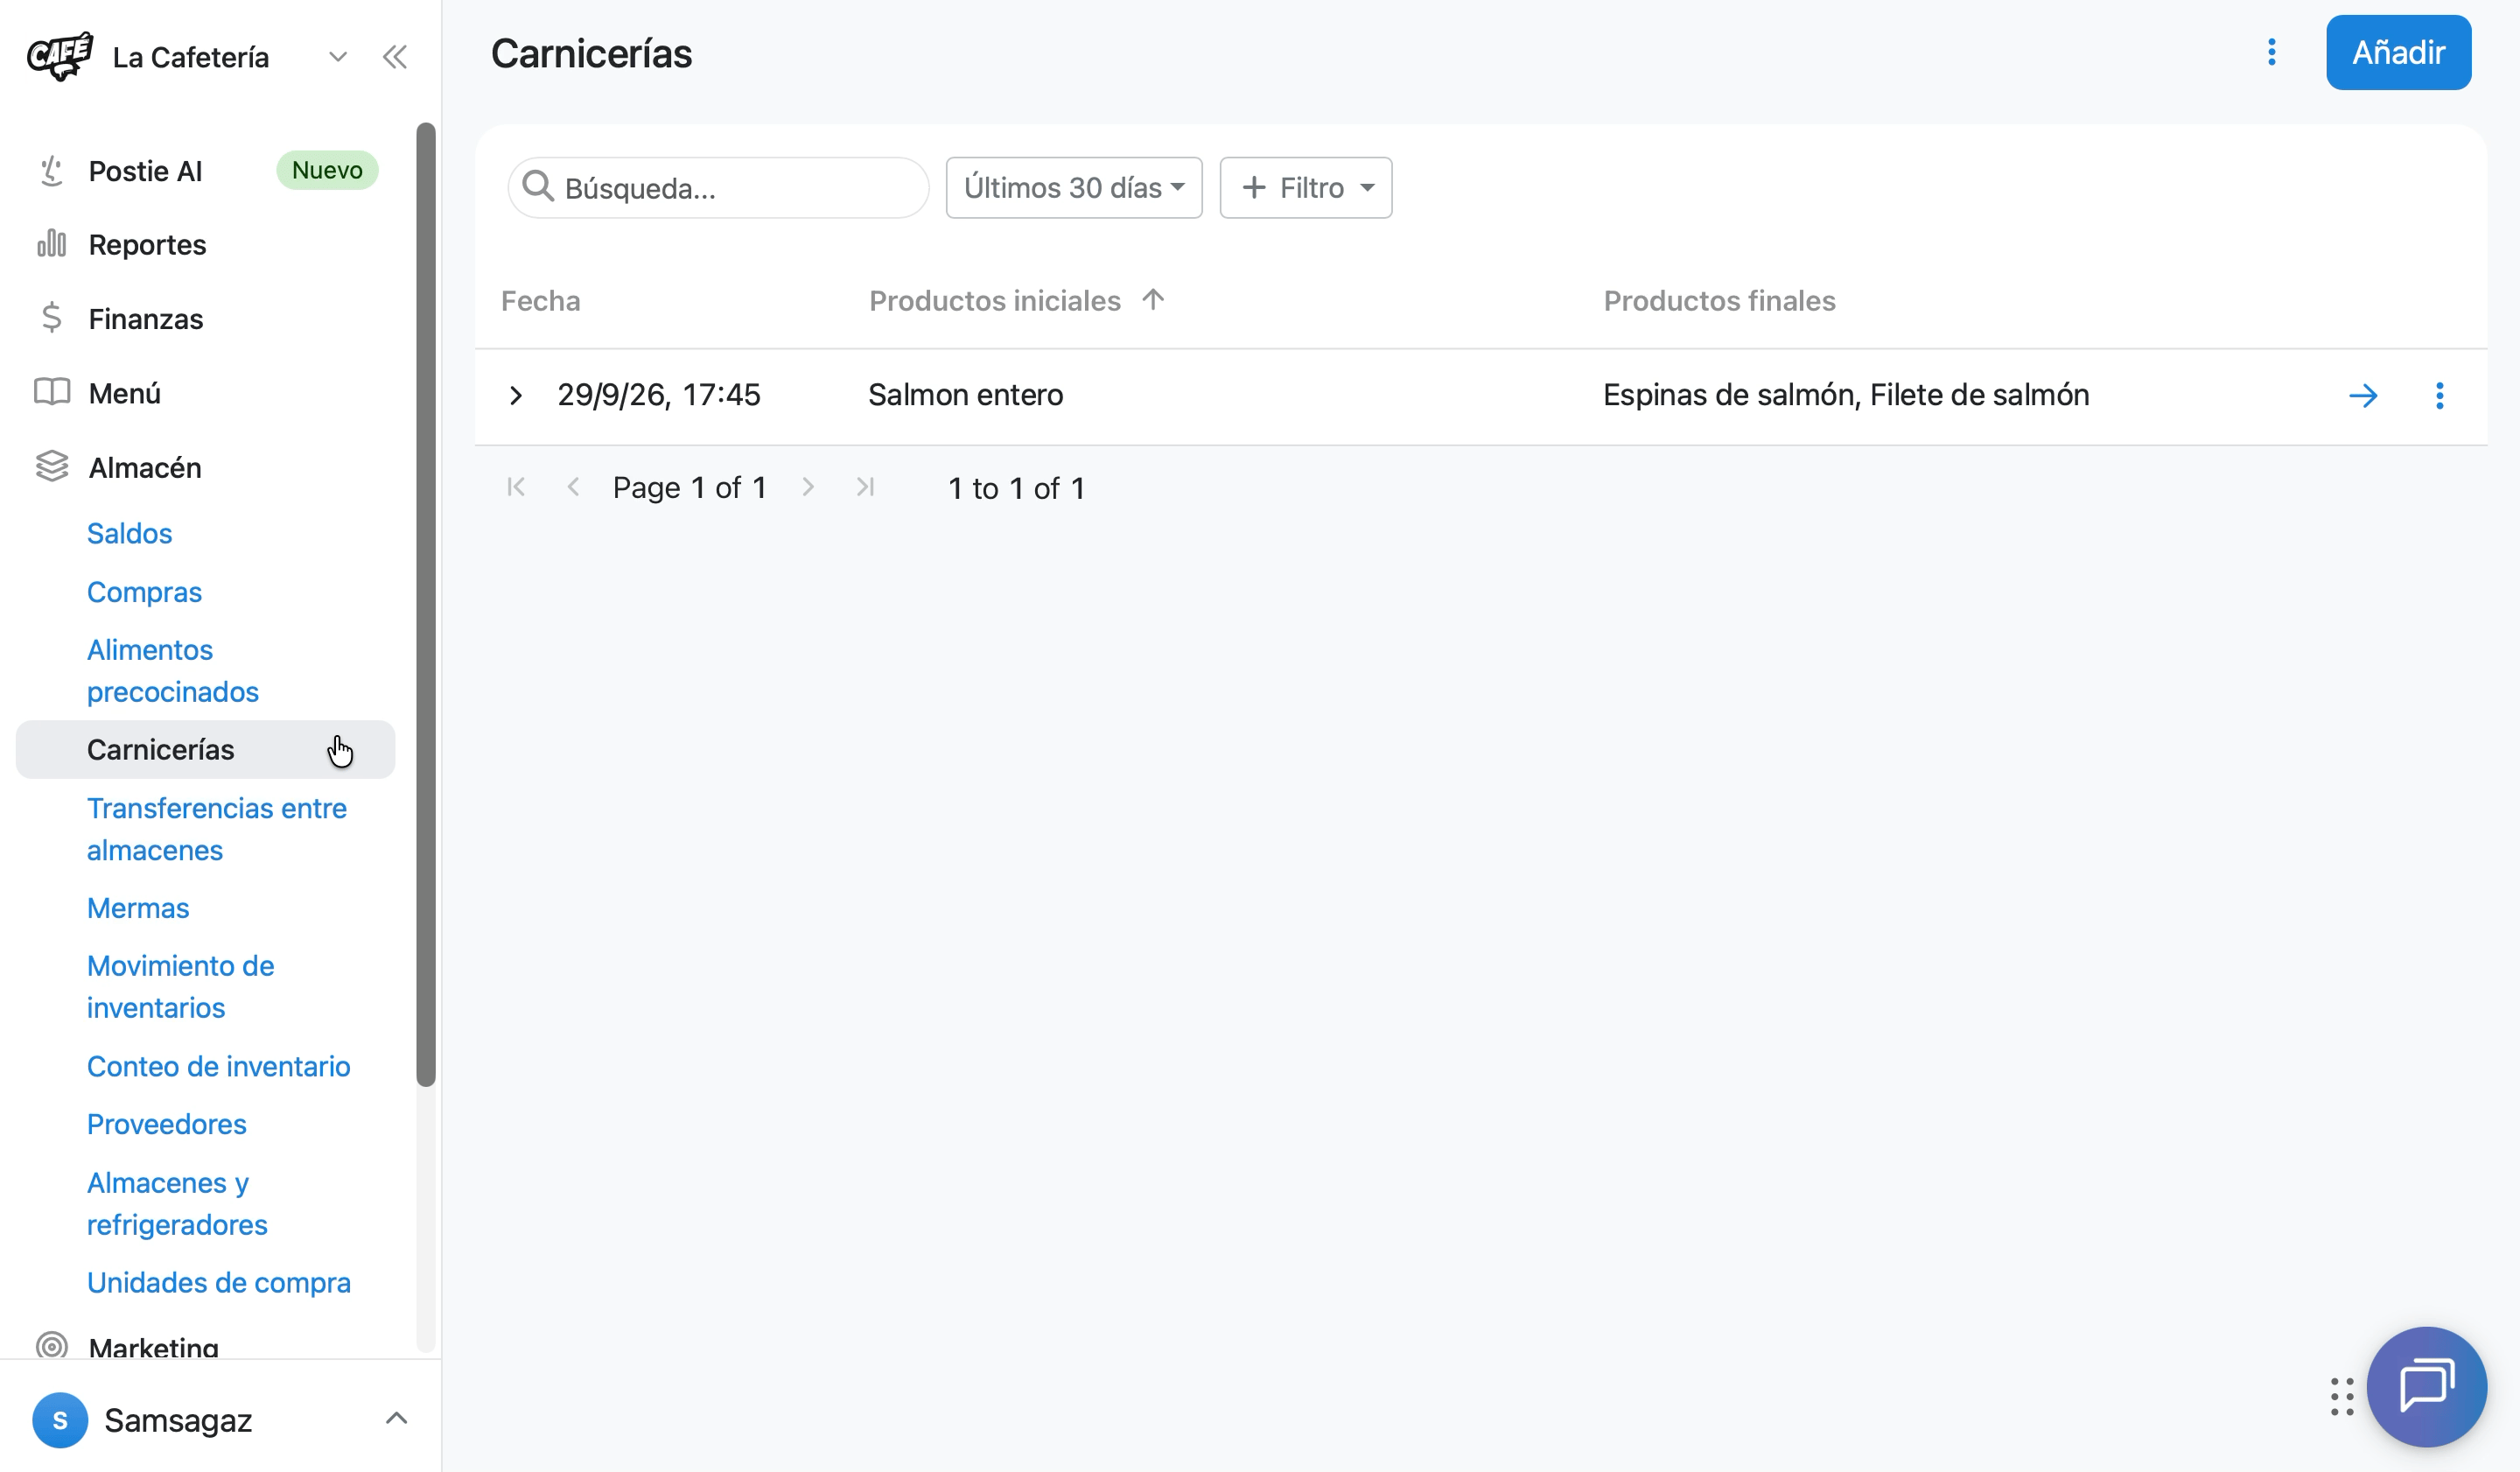Screen dimensions: 2520x1472
Task: Open the Marketing menu
Action: (x=153, y=1347)
